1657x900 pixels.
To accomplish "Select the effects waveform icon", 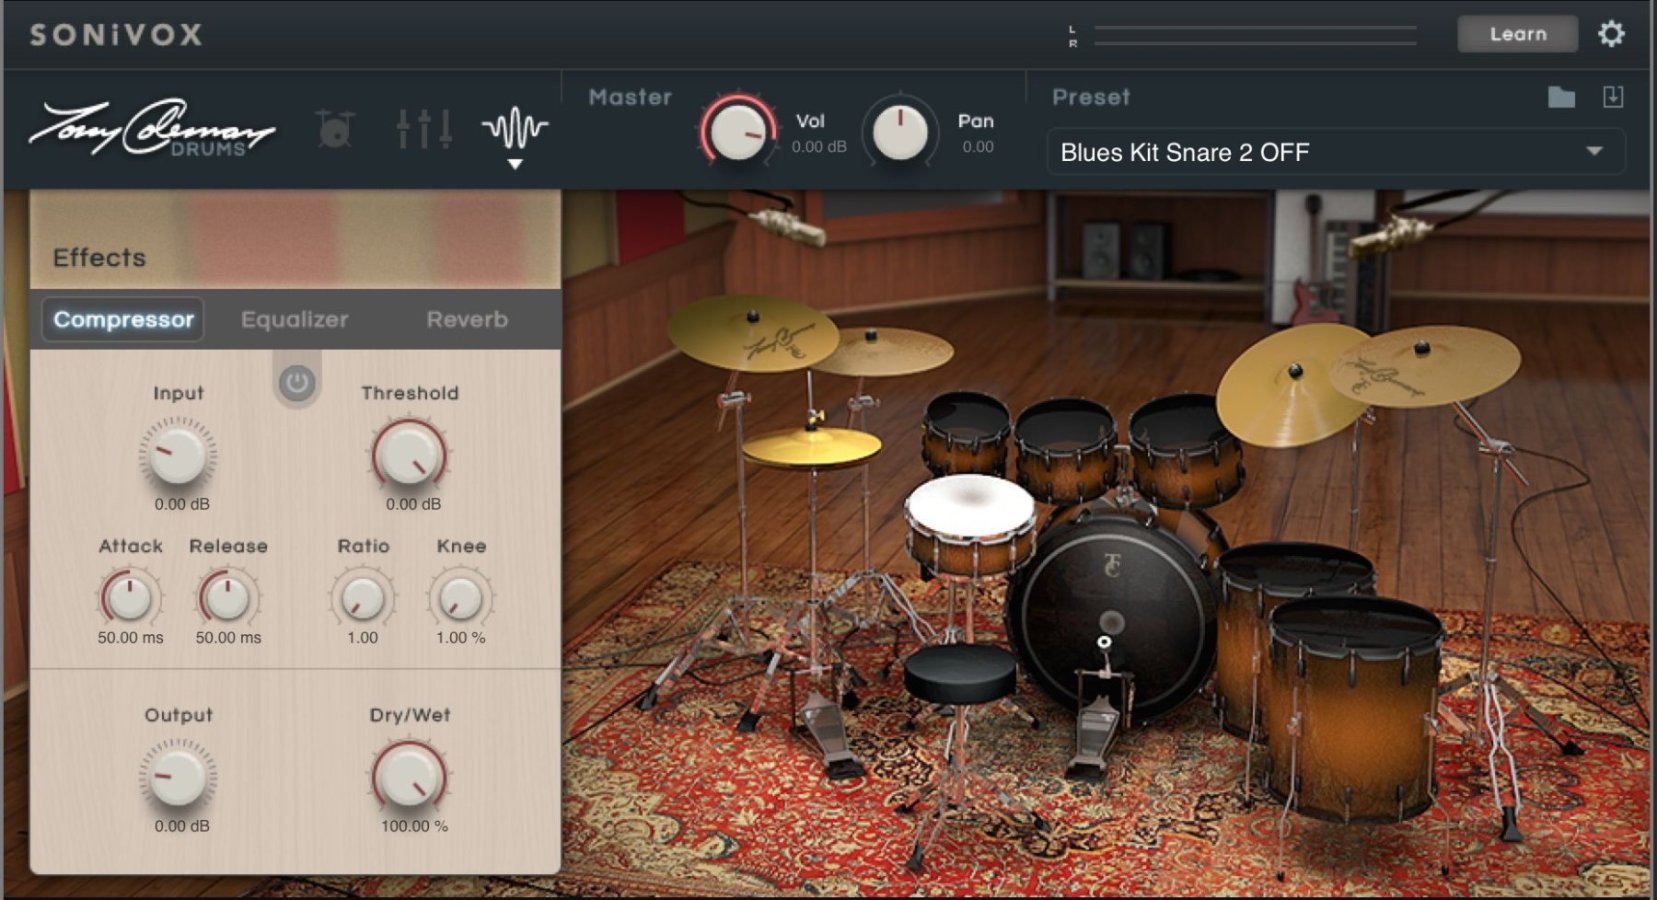I will [x=516, y=128].
